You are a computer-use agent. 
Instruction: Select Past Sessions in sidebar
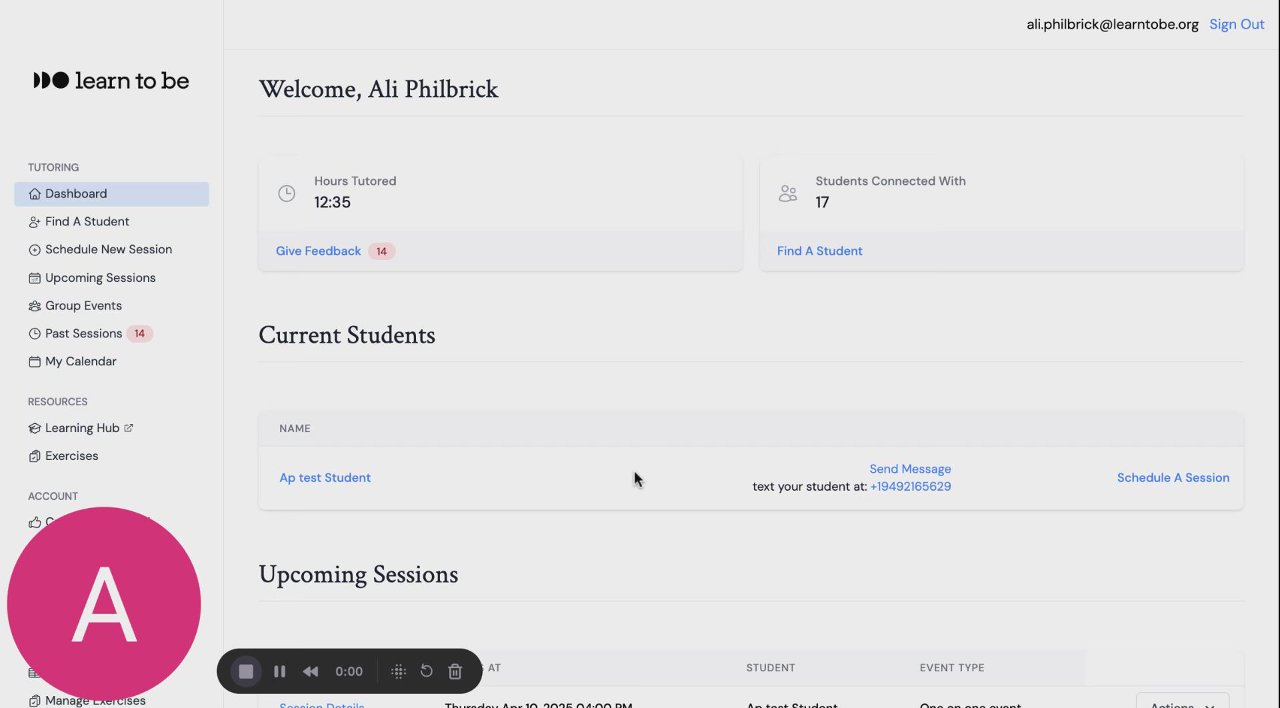click(83, 334)
